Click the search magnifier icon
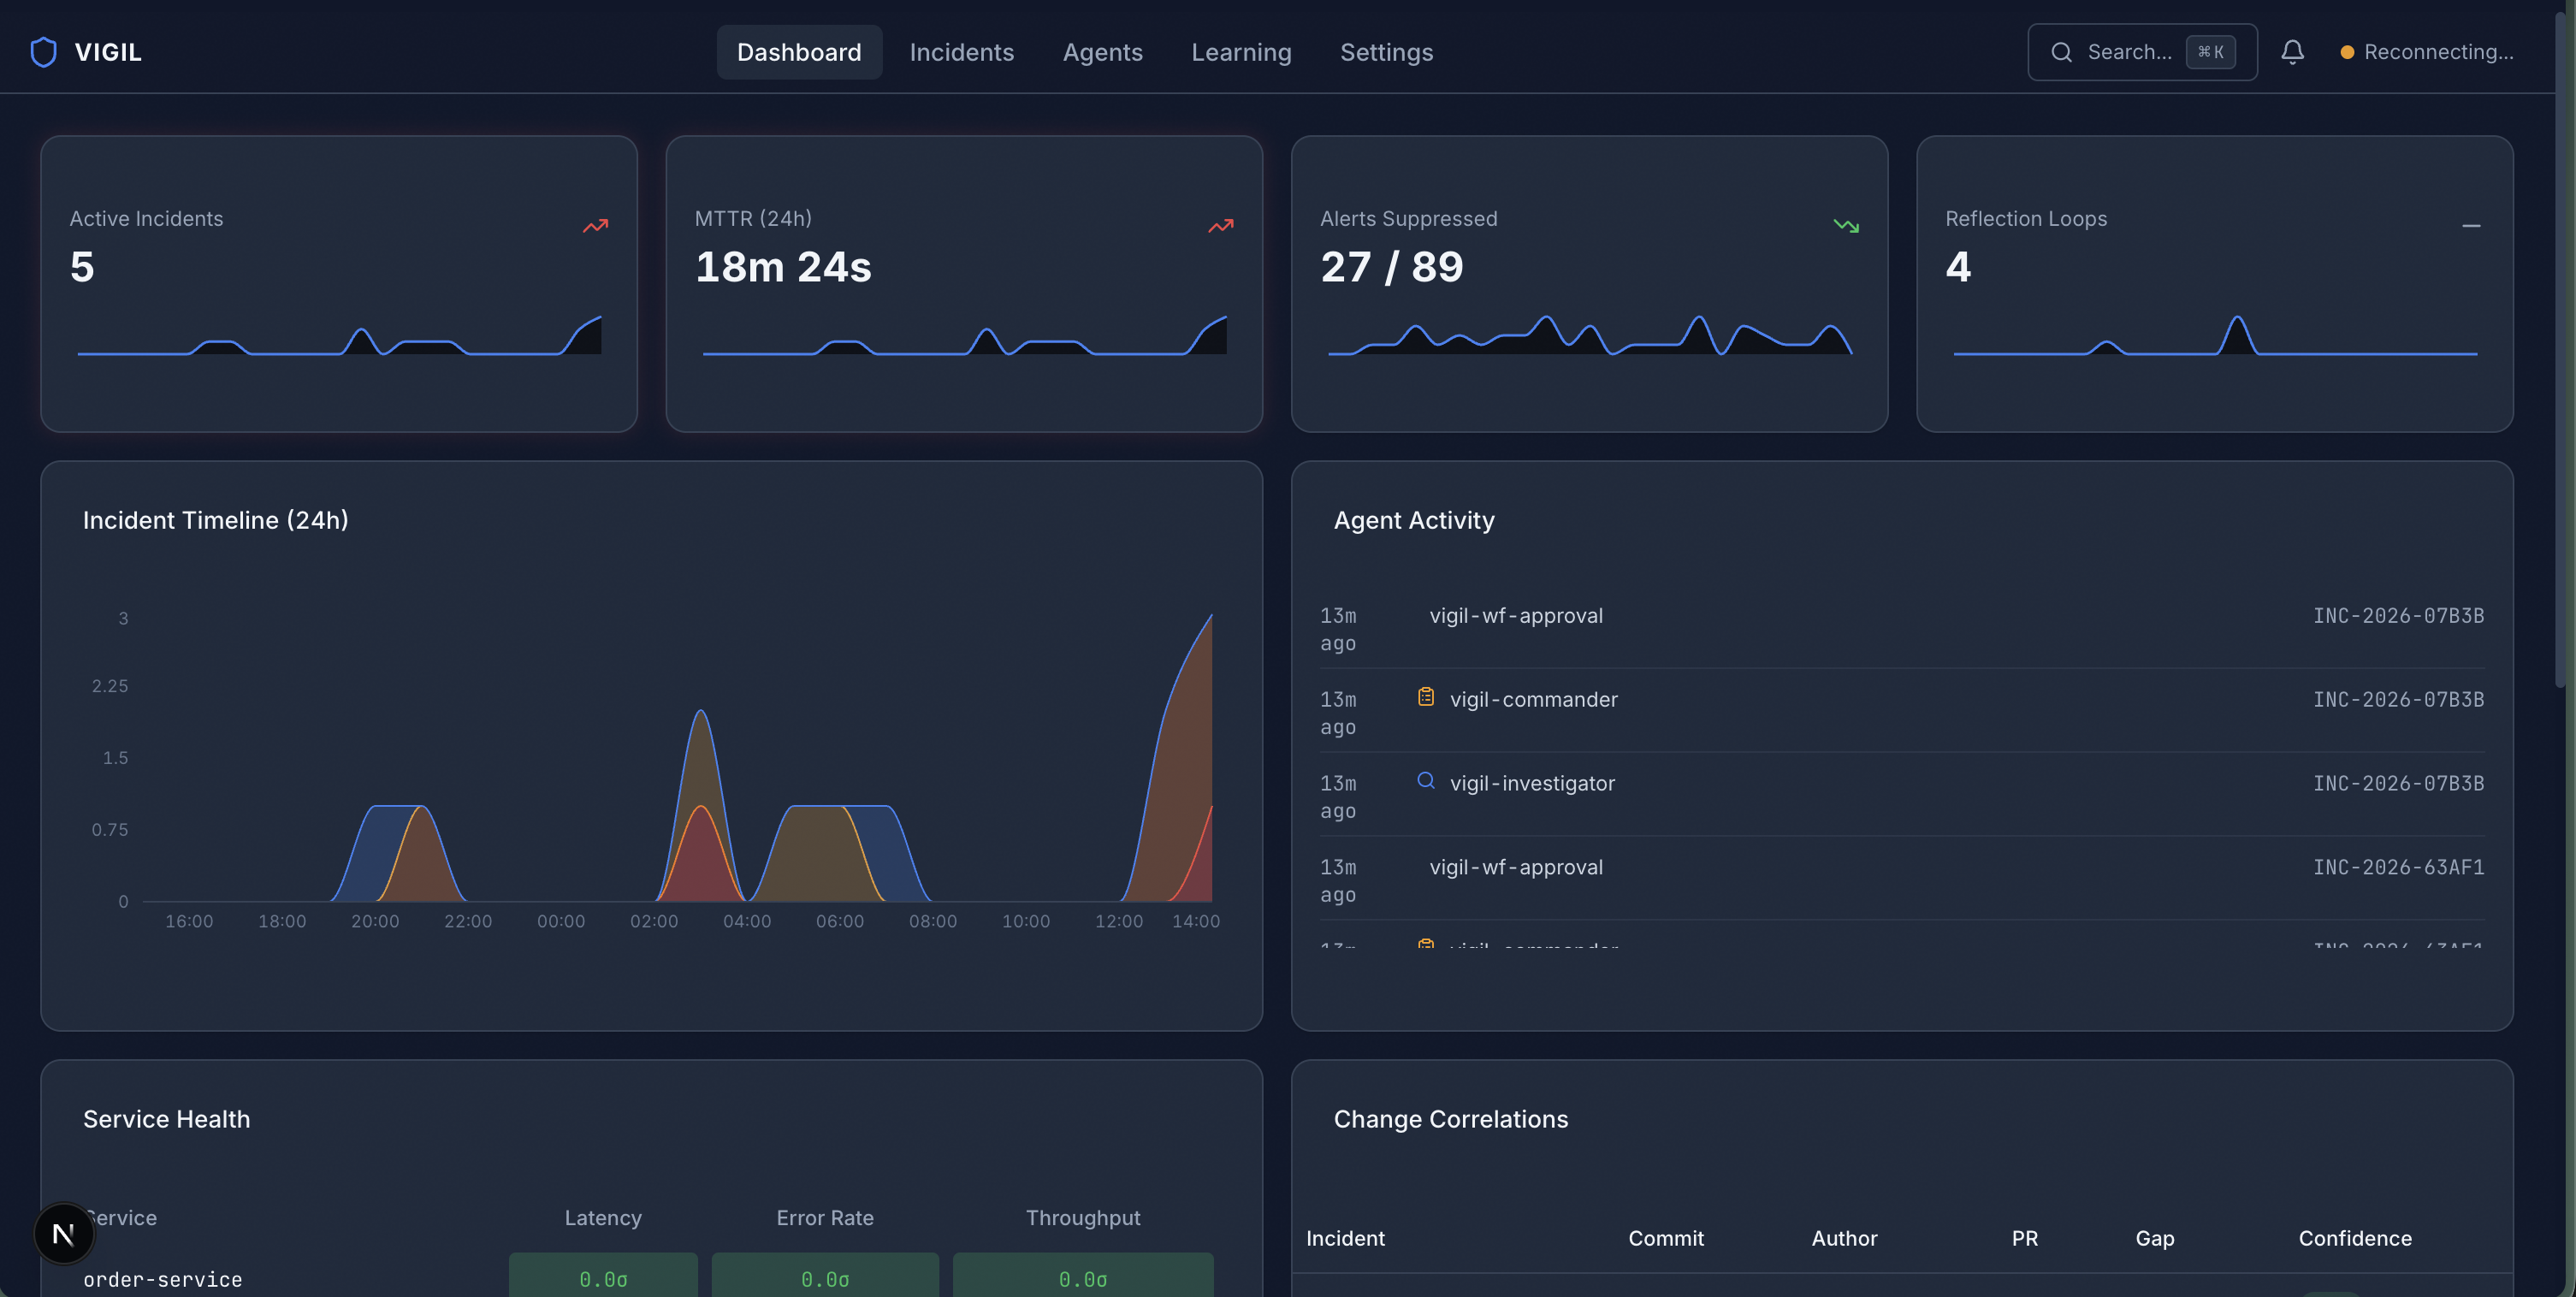 [2061, 52]
